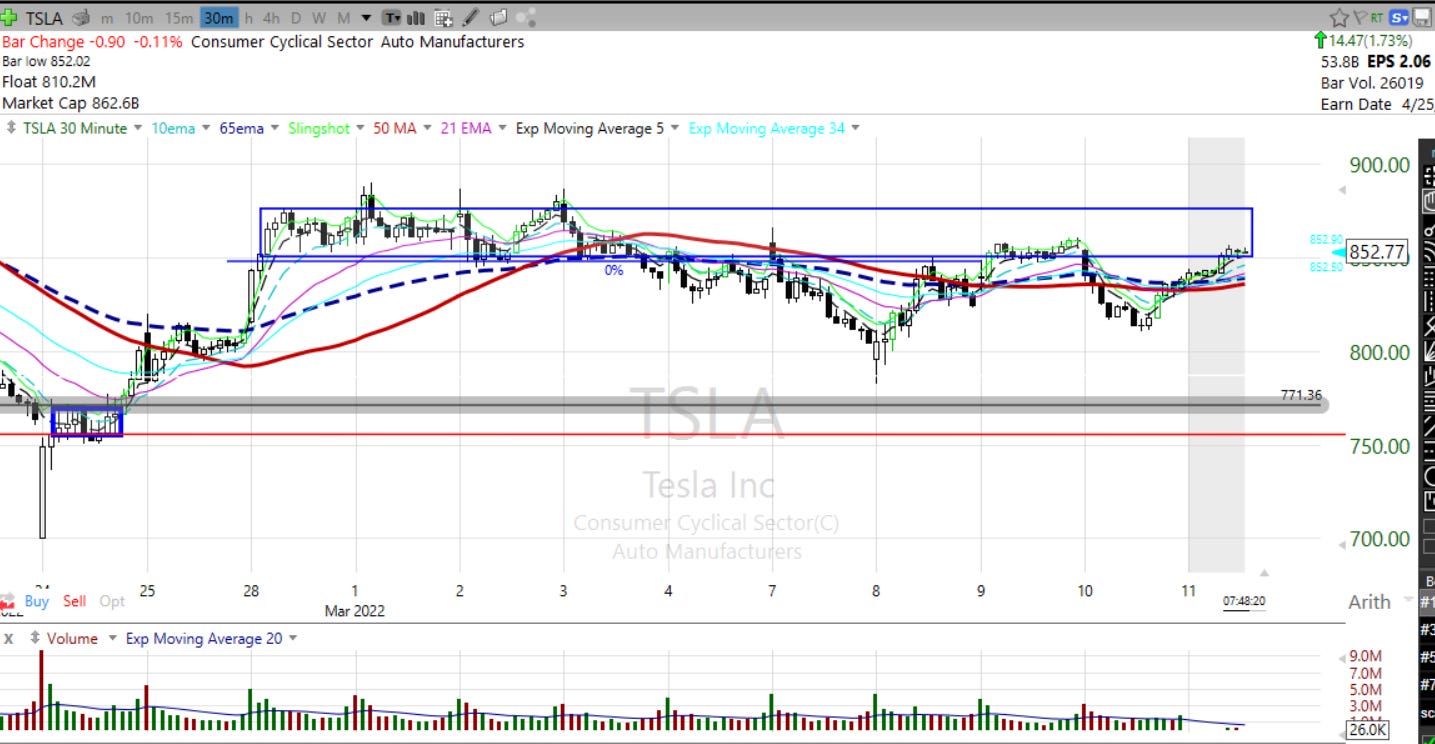
Task: Click the trade arrows icon beside Buy
Action: point(9,602)
